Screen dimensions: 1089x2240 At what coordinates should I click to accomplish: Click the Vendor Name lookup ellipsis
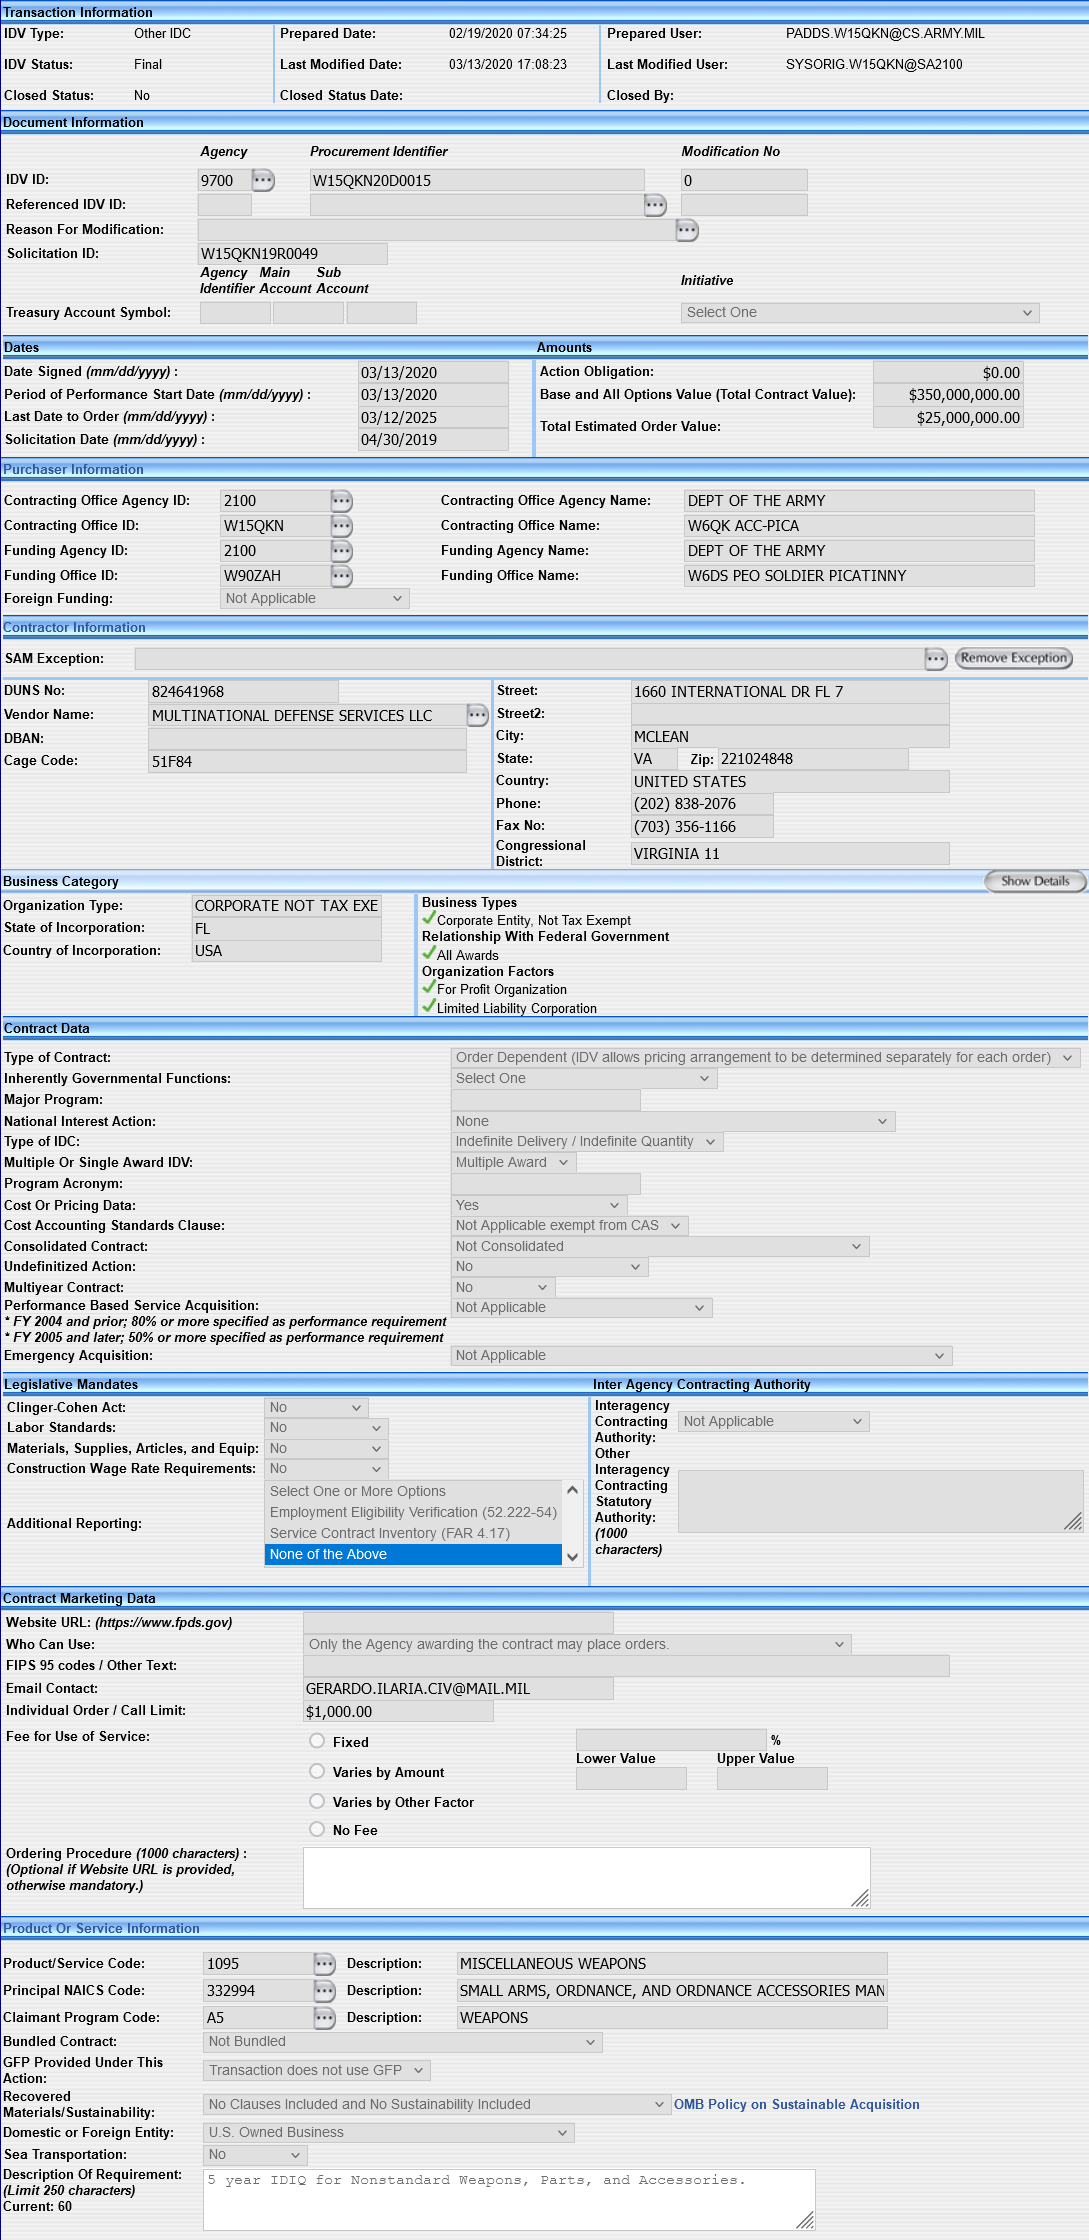(x=478, y=715)
